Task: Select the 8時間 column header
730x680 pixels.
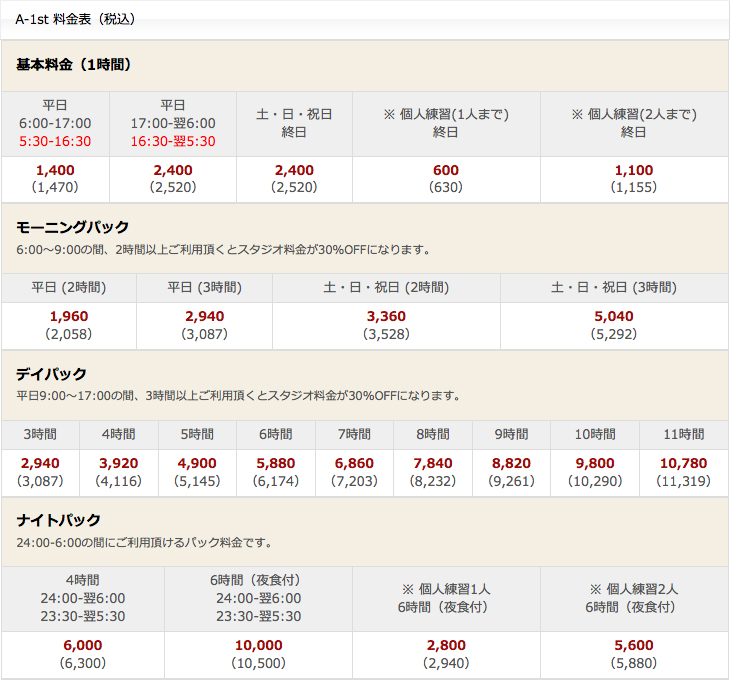Action: tap(433, 435)
